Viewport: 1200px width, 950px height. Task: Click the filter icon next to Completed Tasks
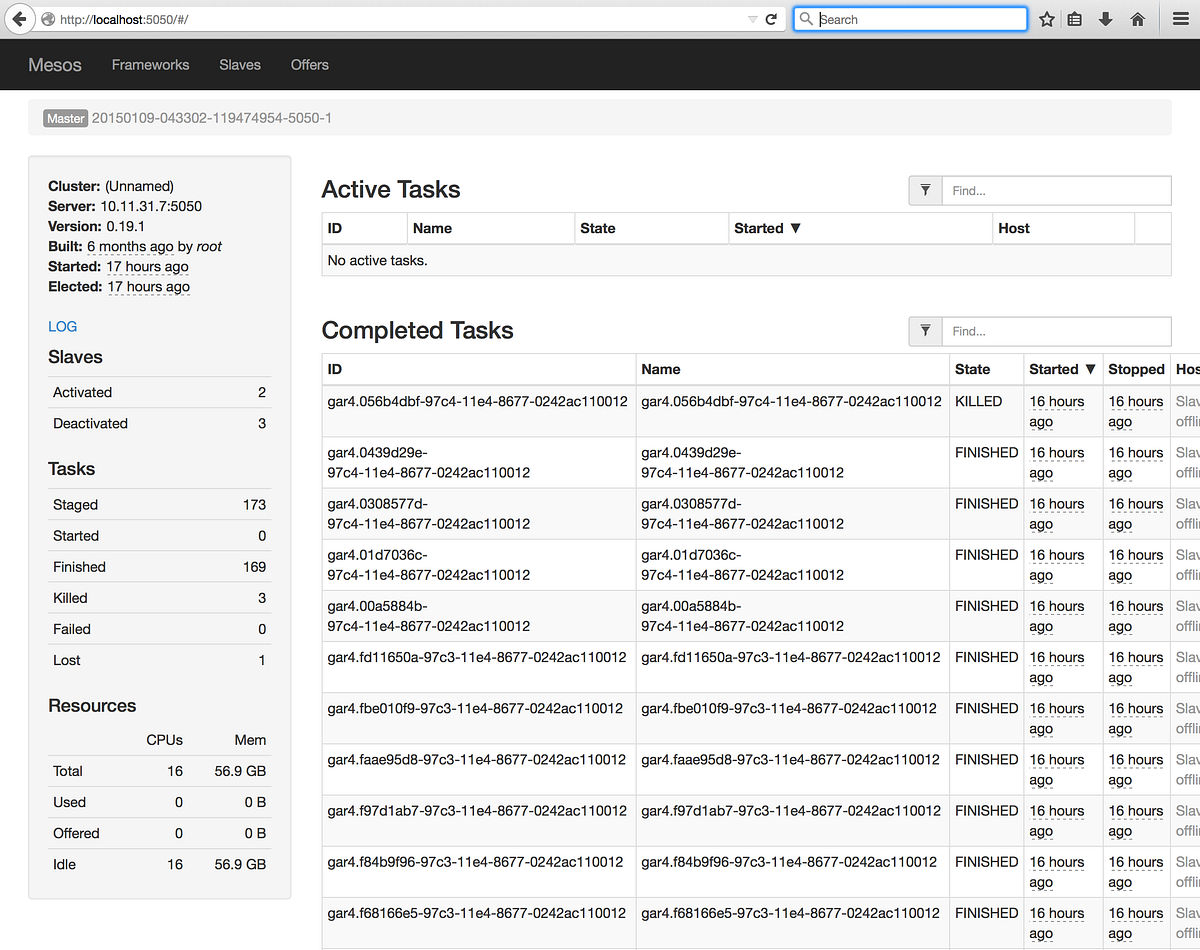[x=924, y=331]
